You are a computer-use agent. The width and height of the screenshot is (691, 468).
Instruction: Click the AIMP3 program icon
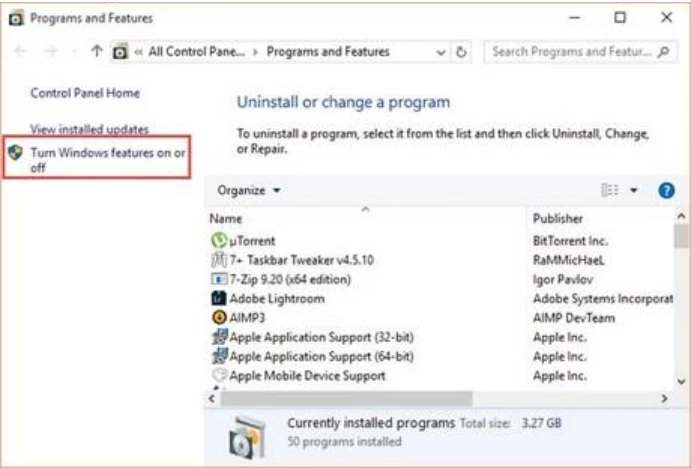point(219,317)
